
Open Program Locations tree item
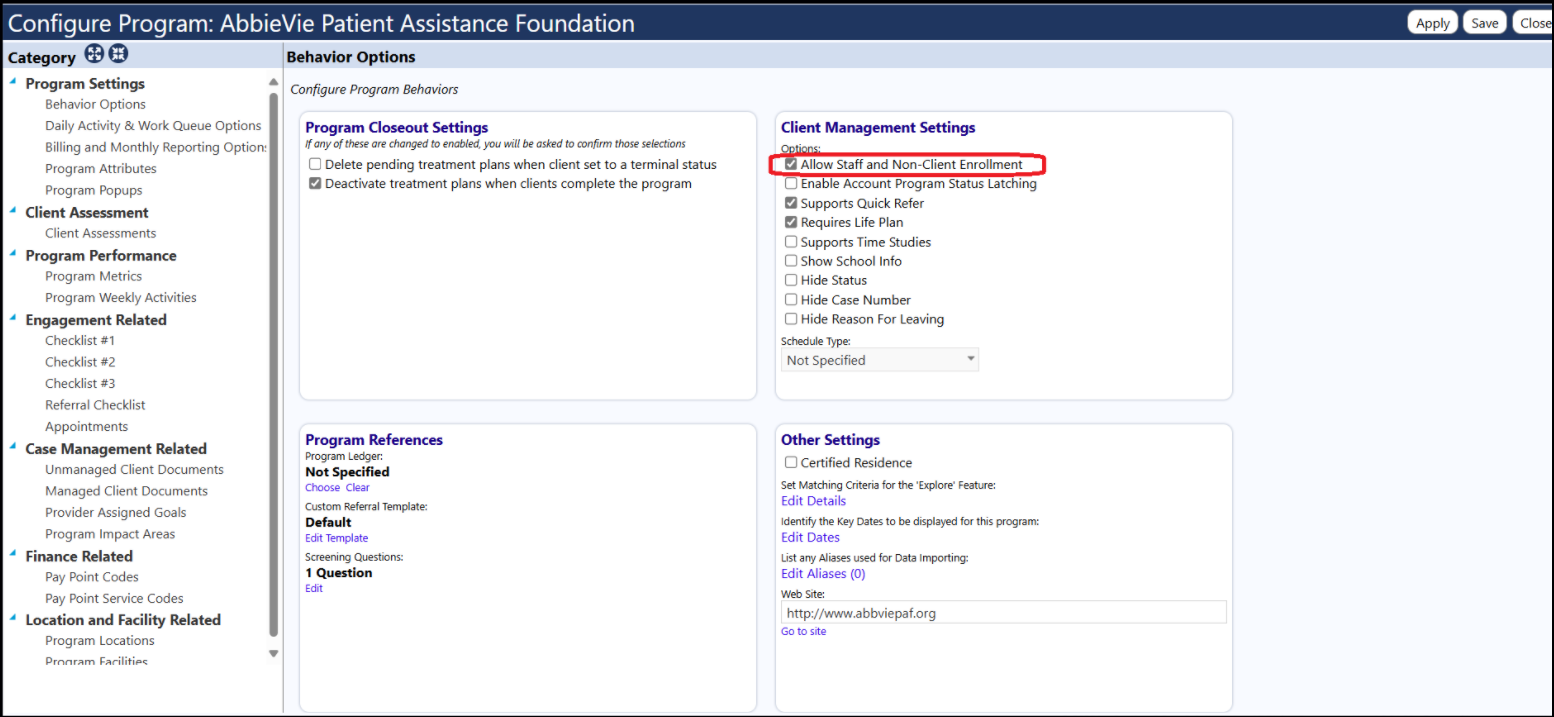(x=100, y=641)
